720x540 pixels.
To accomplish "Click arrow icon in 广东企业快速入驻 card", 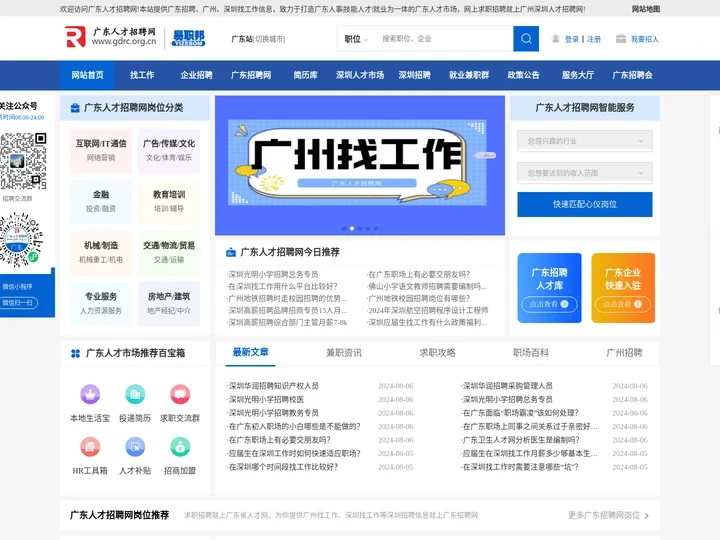I will (638, 304).
